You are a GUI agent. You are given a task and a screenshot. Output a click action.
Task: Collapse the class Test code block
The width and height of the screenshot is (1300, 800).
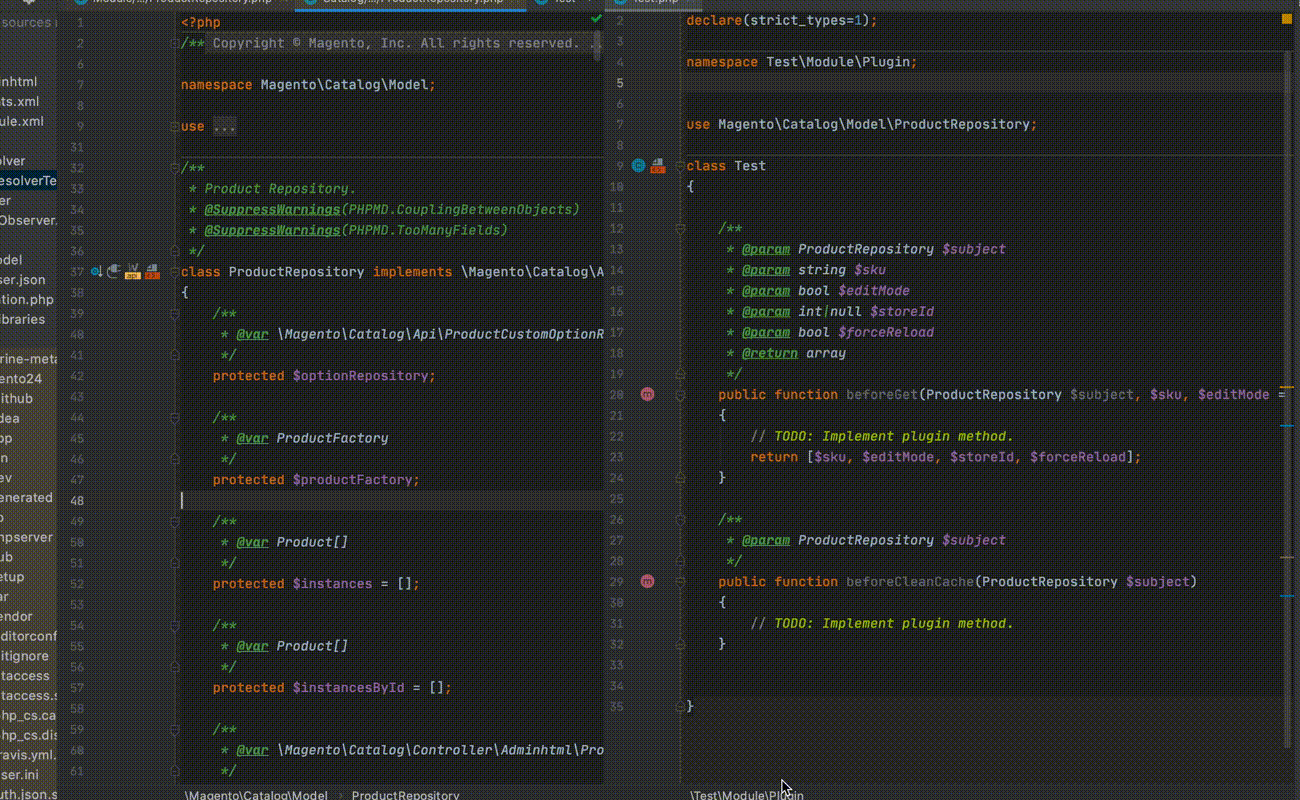point(680,166)
